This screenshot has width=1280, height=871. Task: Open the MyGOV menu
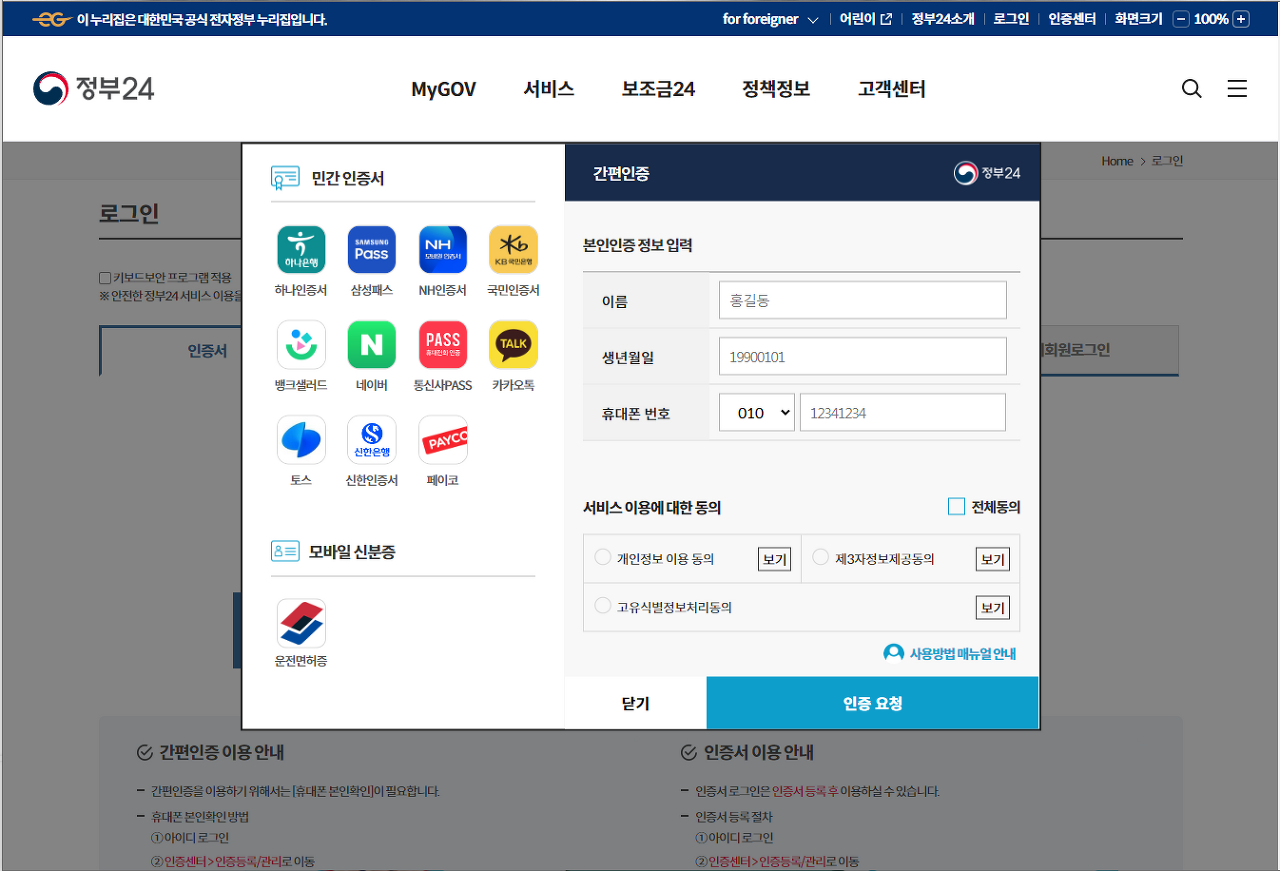[444, 89]
